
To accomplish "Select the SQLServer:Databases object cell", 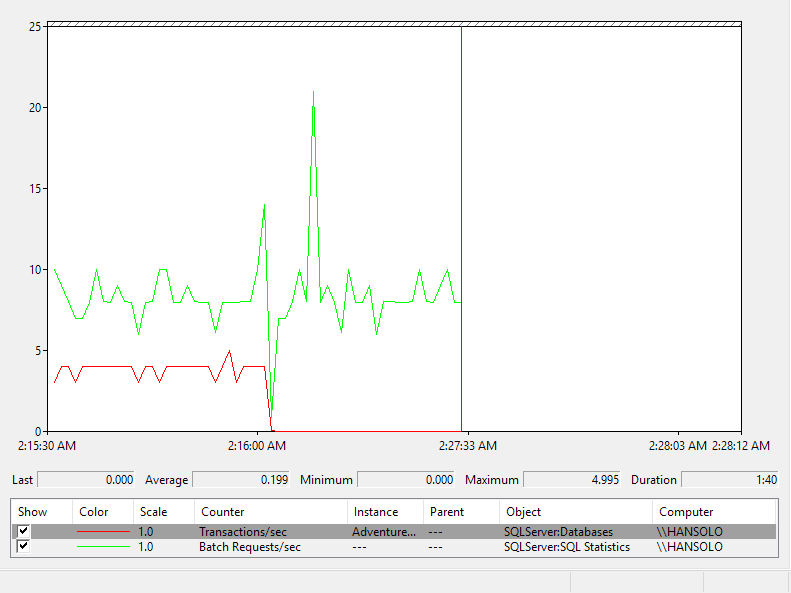I will [558, 531].
